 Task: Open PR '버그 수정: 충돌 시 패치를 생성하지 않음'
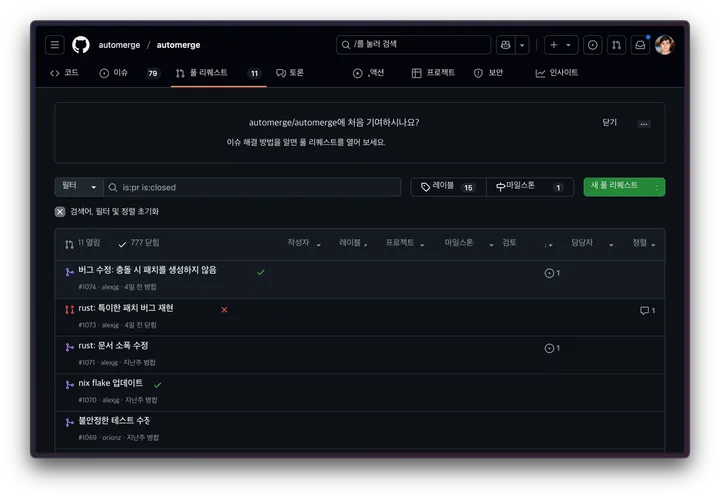(147, 270)
